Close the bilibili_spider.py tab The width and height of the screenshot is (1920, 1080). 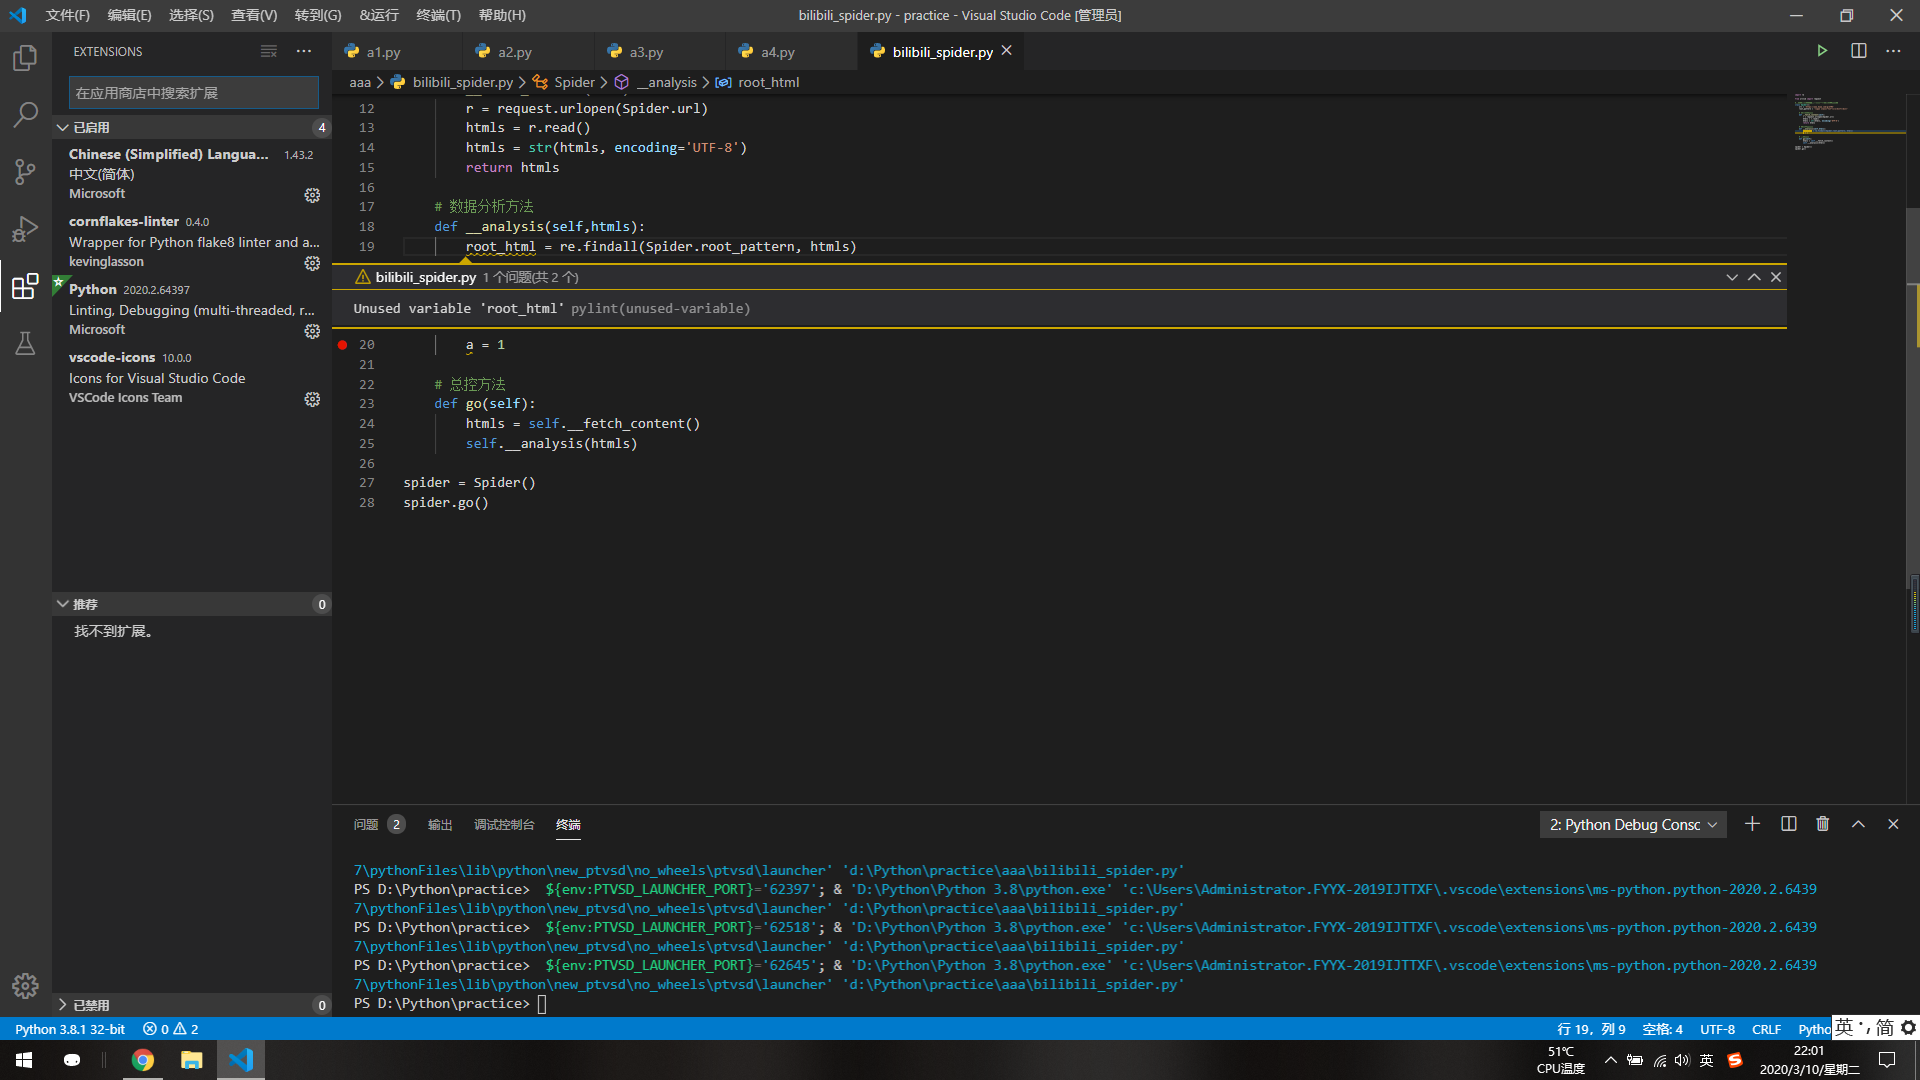point(1007,51)
